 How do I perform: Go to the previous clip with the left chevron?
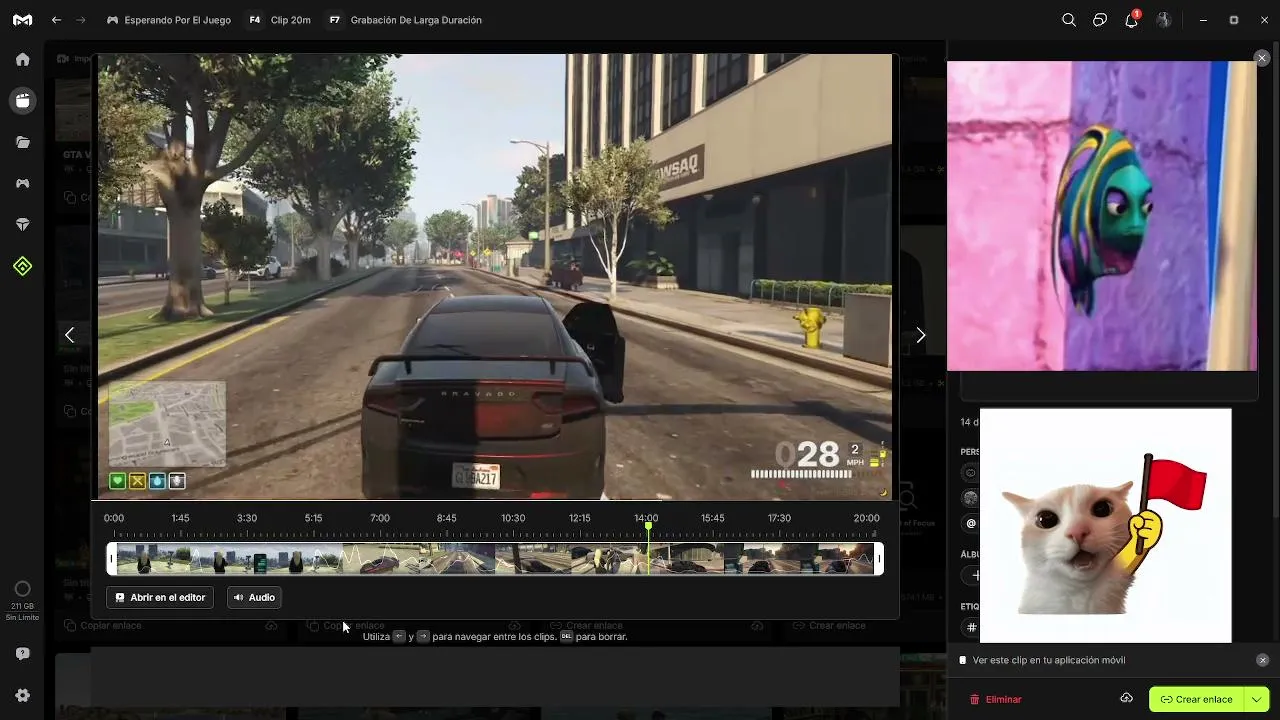(69, 335)
